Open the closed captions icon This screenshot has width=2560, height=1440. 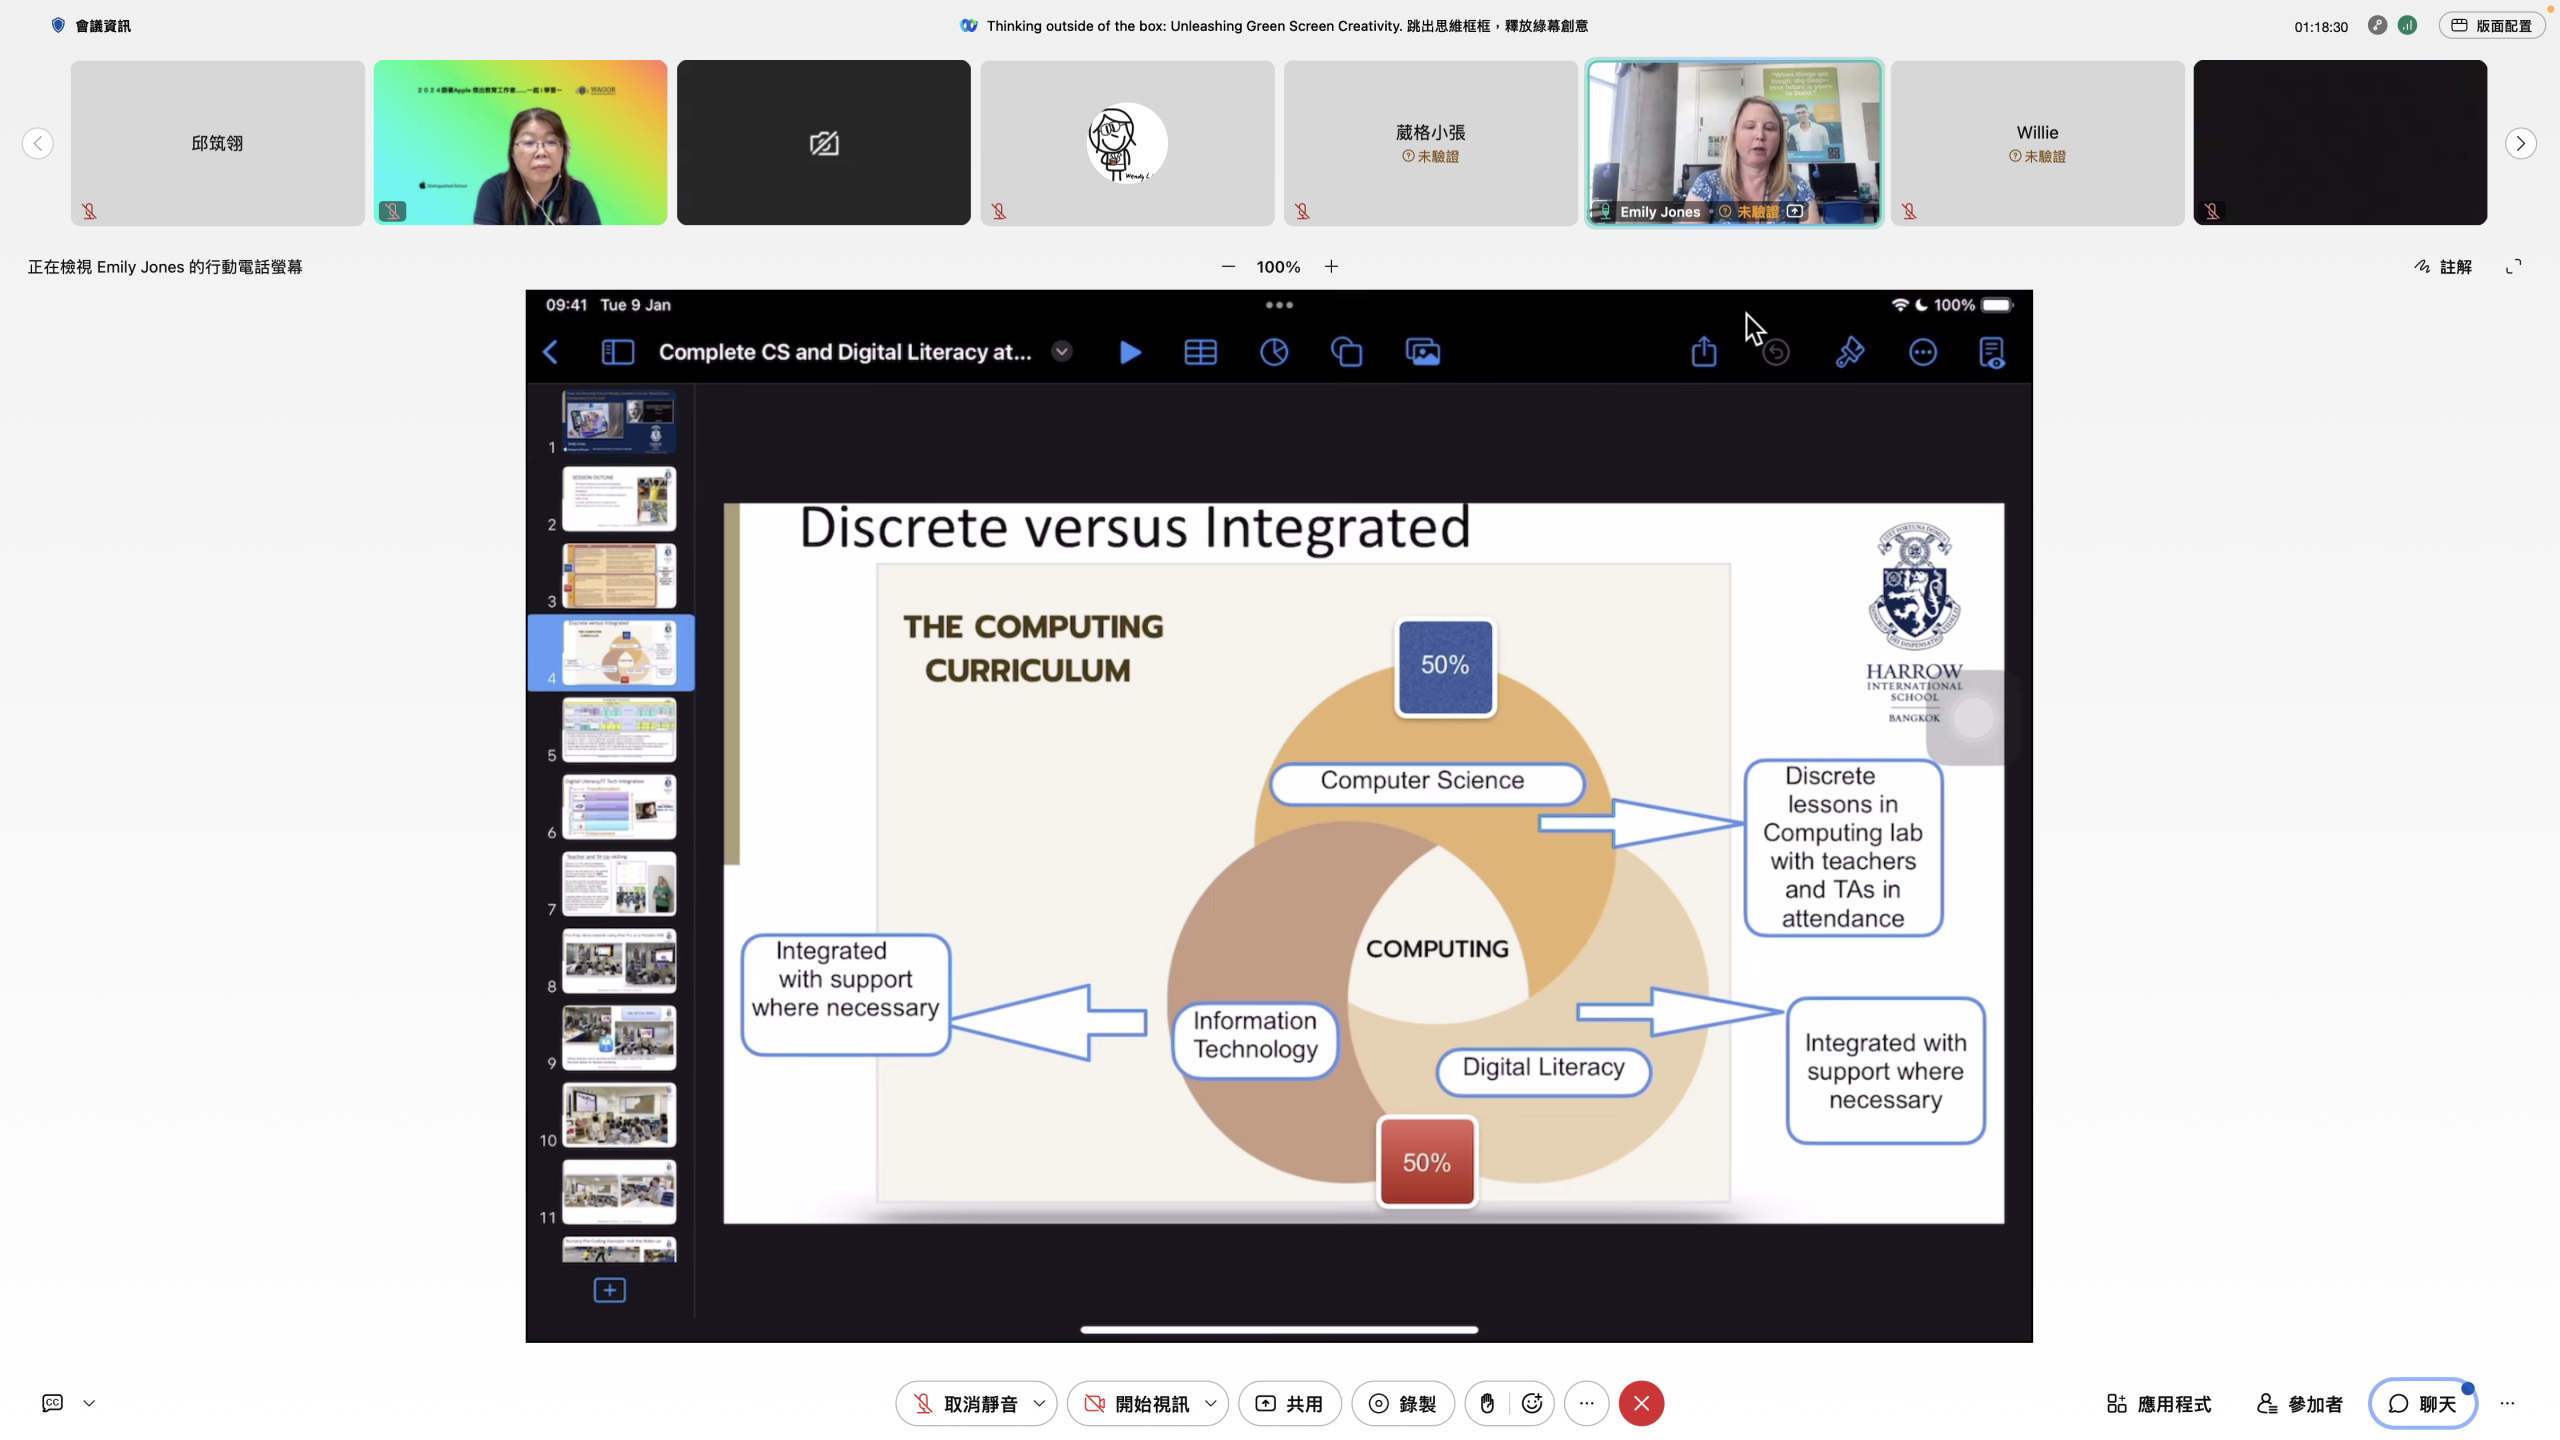click(x=53, y=1403)
